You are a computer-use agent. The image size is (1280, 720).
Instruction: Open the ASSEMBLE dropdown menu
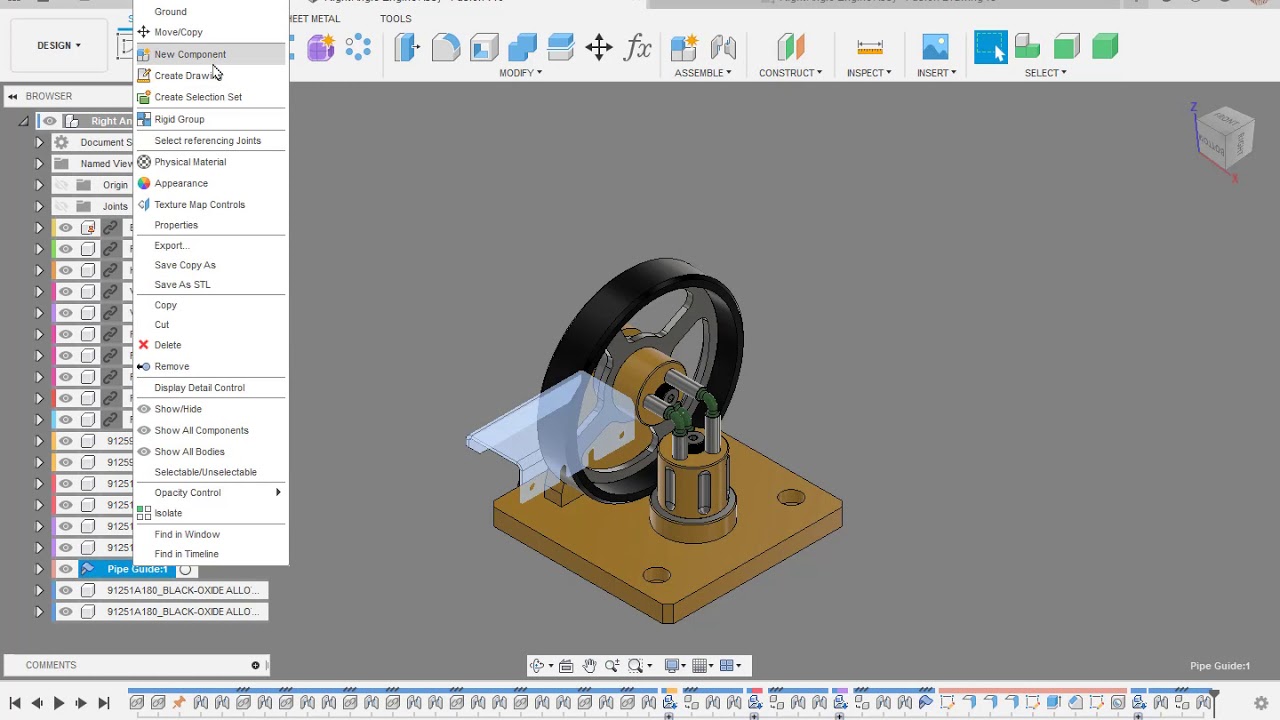pos(703,72)
